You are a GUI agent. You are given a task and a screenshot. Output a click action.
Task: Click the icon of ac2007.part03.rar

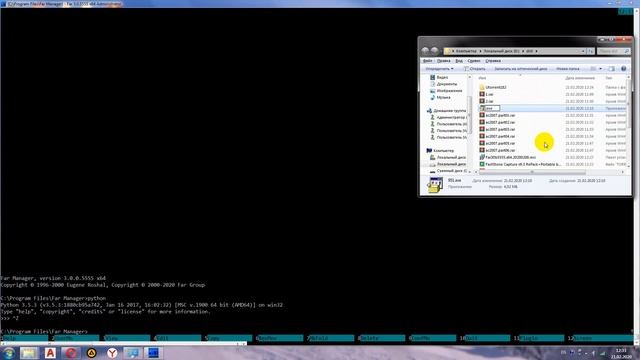[482, 129]
